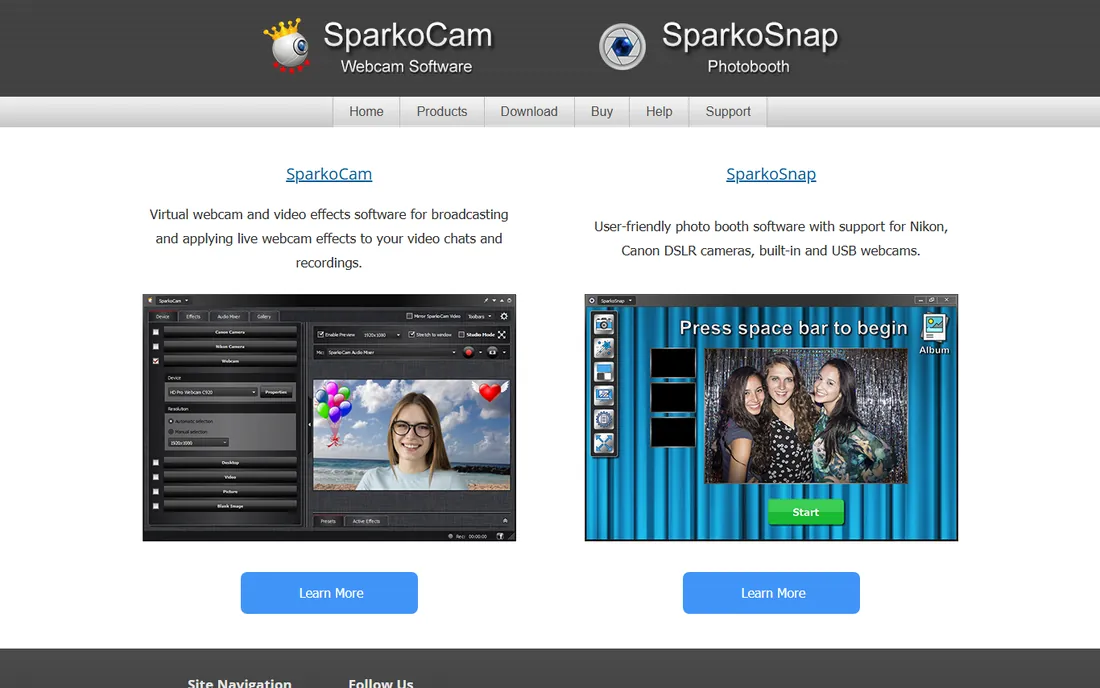Toggle the Stretch to window checkbox
The image size is (1100, 688).
pos(412,335)
